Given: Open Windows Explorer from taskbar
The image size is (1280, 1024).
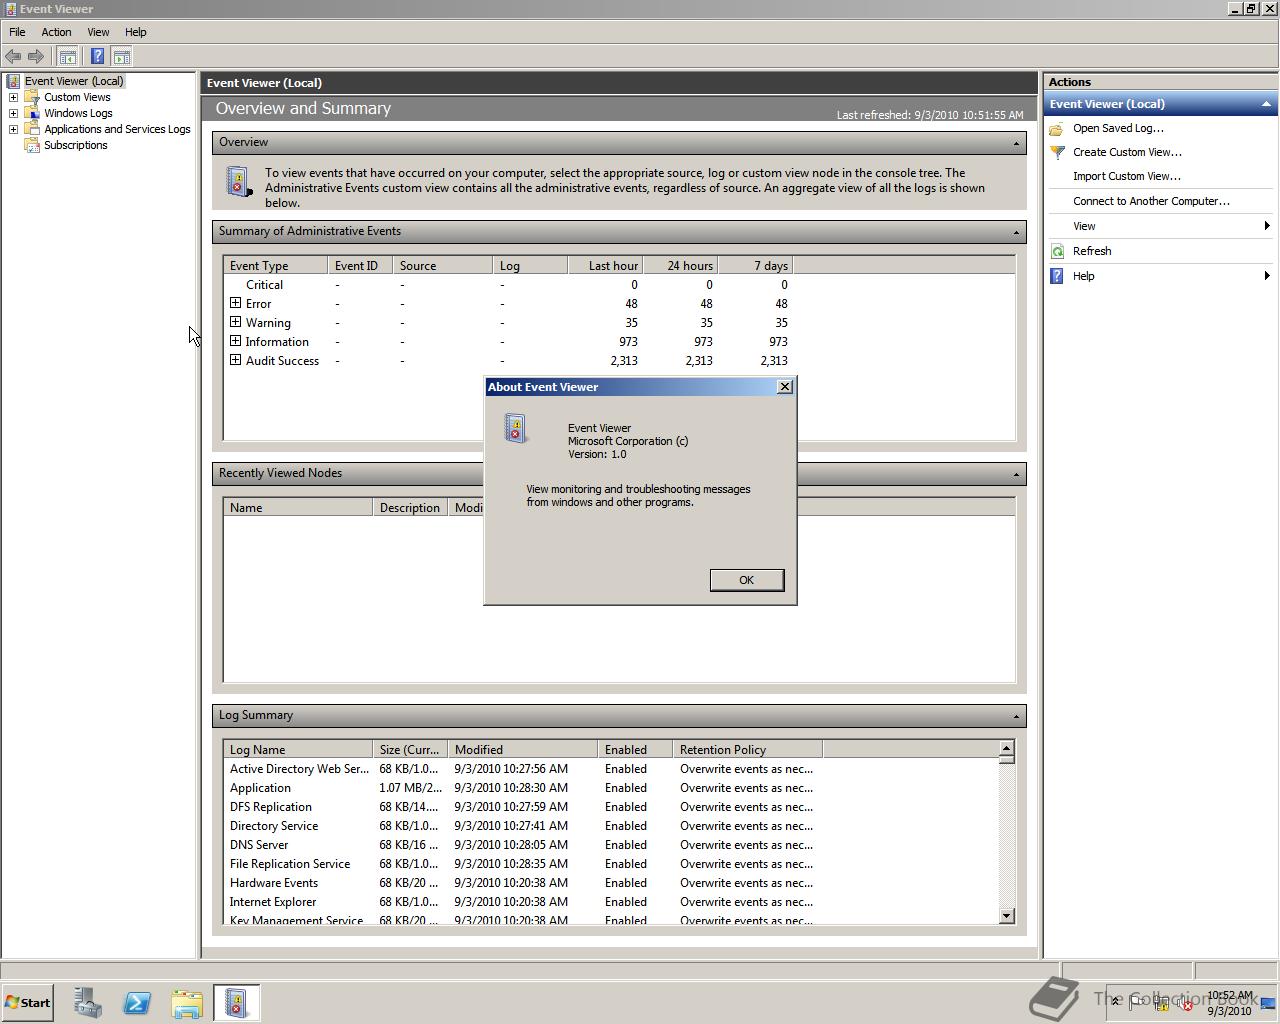Looking at the screenshot, I should (187, 1003).
